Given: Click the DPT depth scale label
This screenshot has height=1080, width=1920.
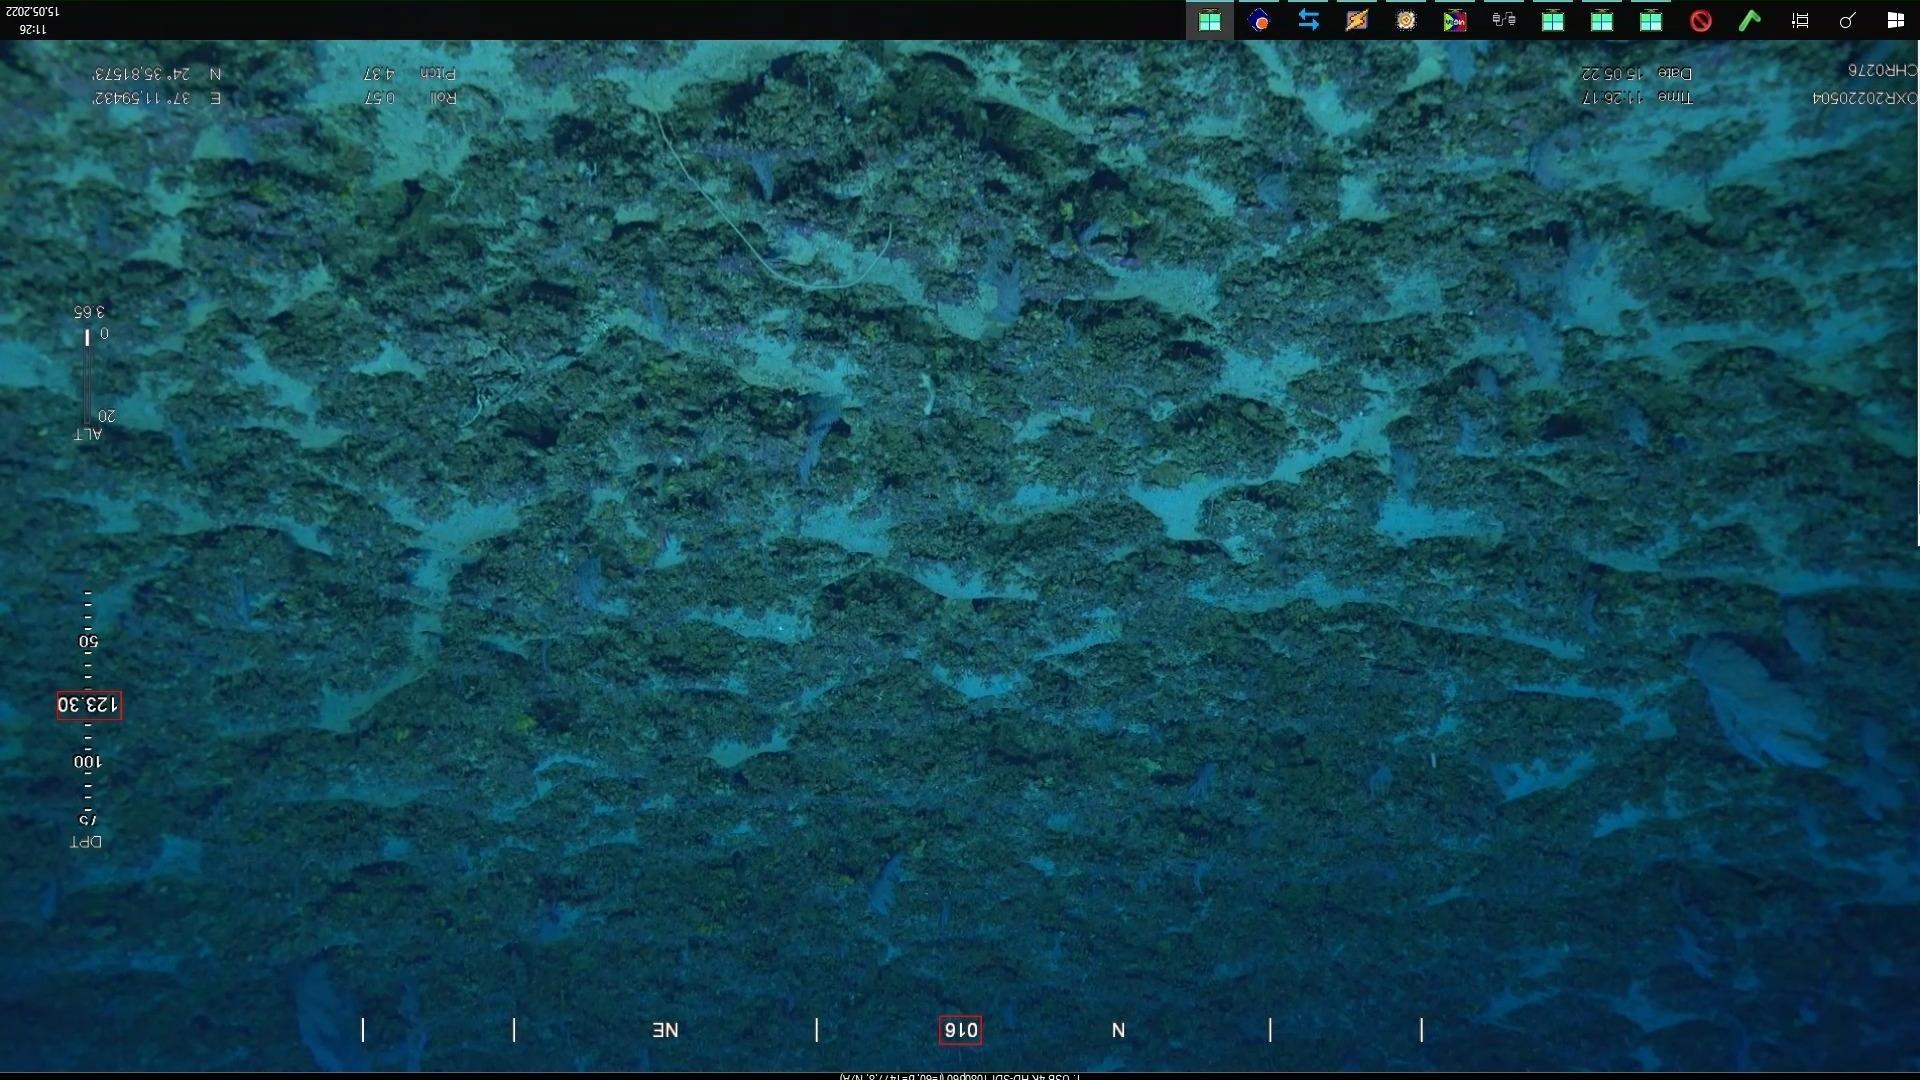Looking at the screenshot, I should pos(86,842).
